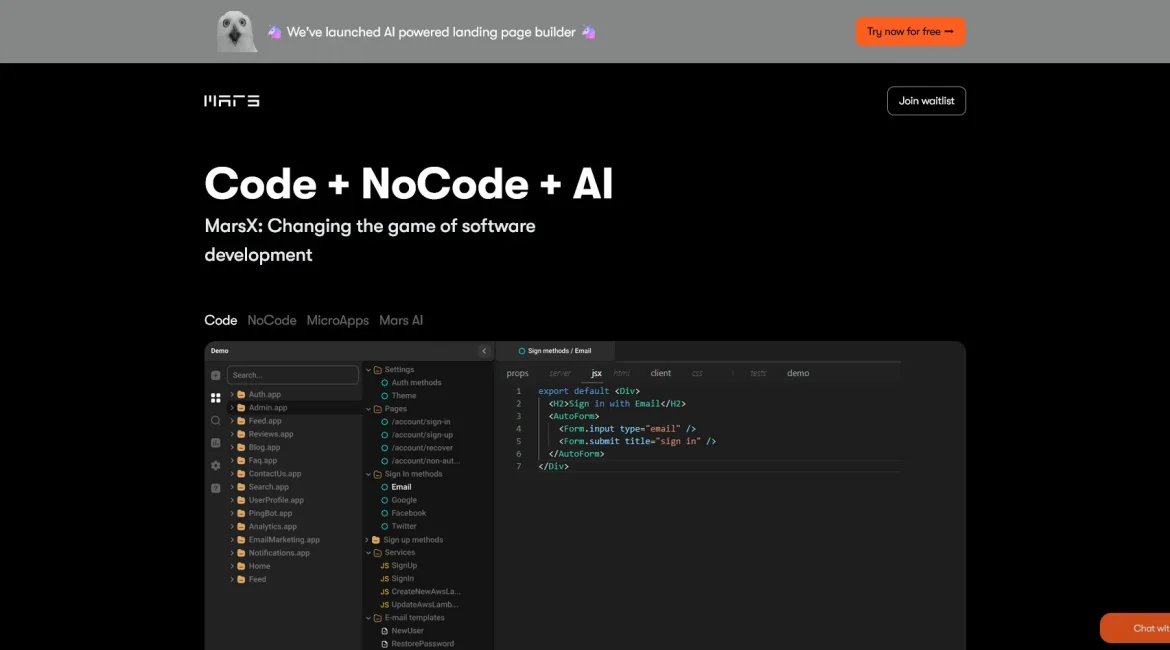Open the chart analytics icon in Demo sidebar
Image resolution: width=1170 pixels, height=650 pixels.
[216, 443]
